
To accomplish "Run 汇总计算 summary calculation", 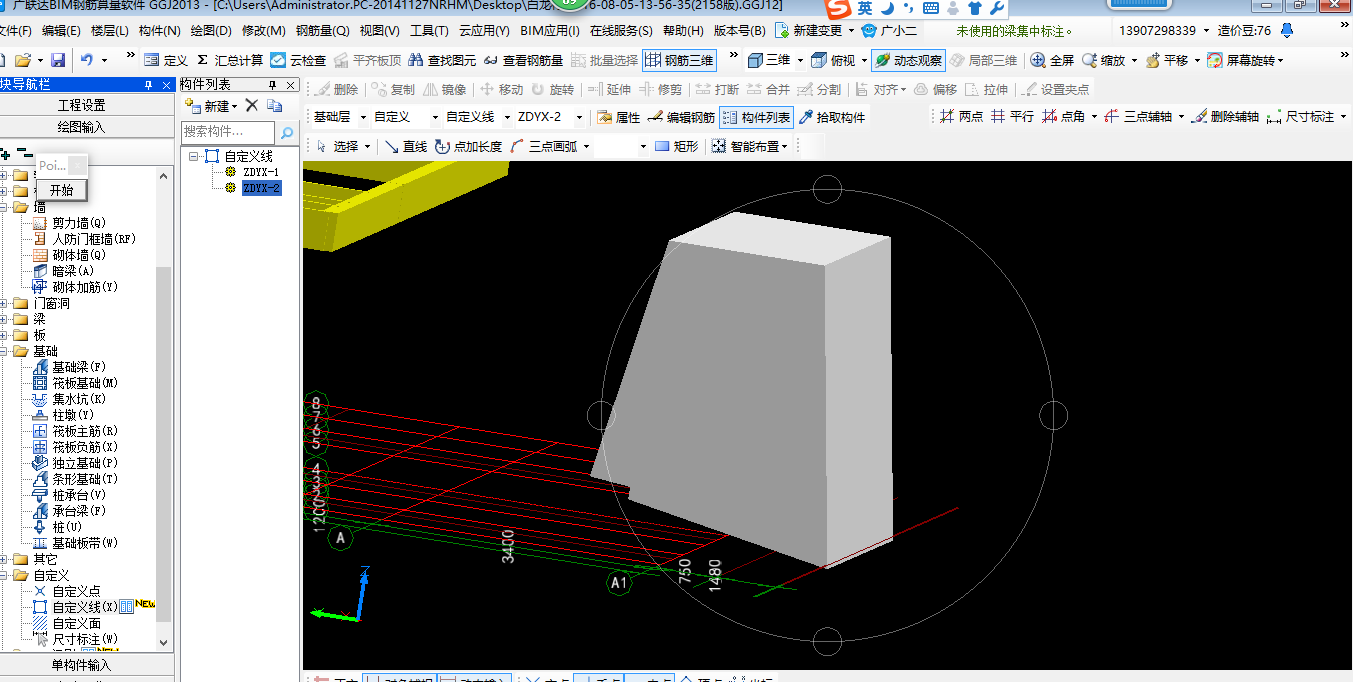I will [x=229, y=60].
